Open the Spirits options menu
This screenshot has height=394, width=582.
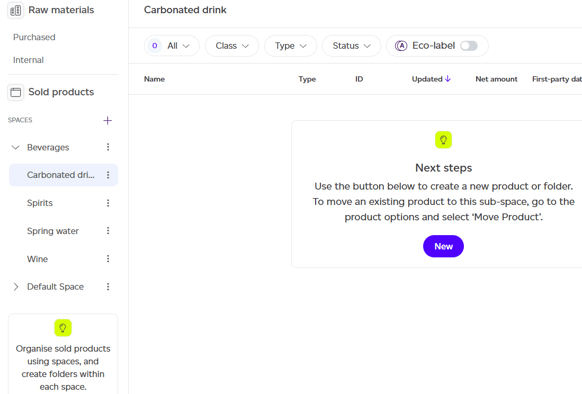click(108, 203)
